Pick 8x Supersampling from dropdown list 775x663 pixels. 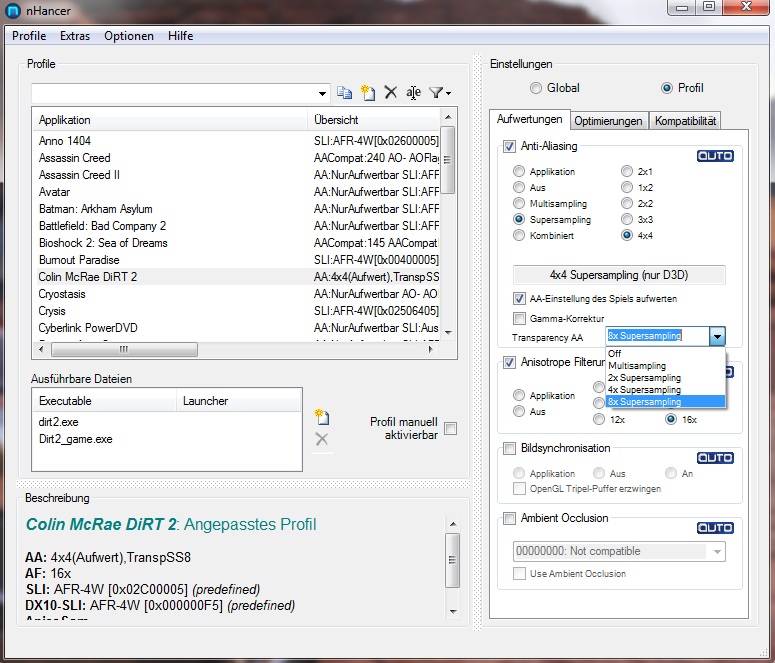point(665,401)
